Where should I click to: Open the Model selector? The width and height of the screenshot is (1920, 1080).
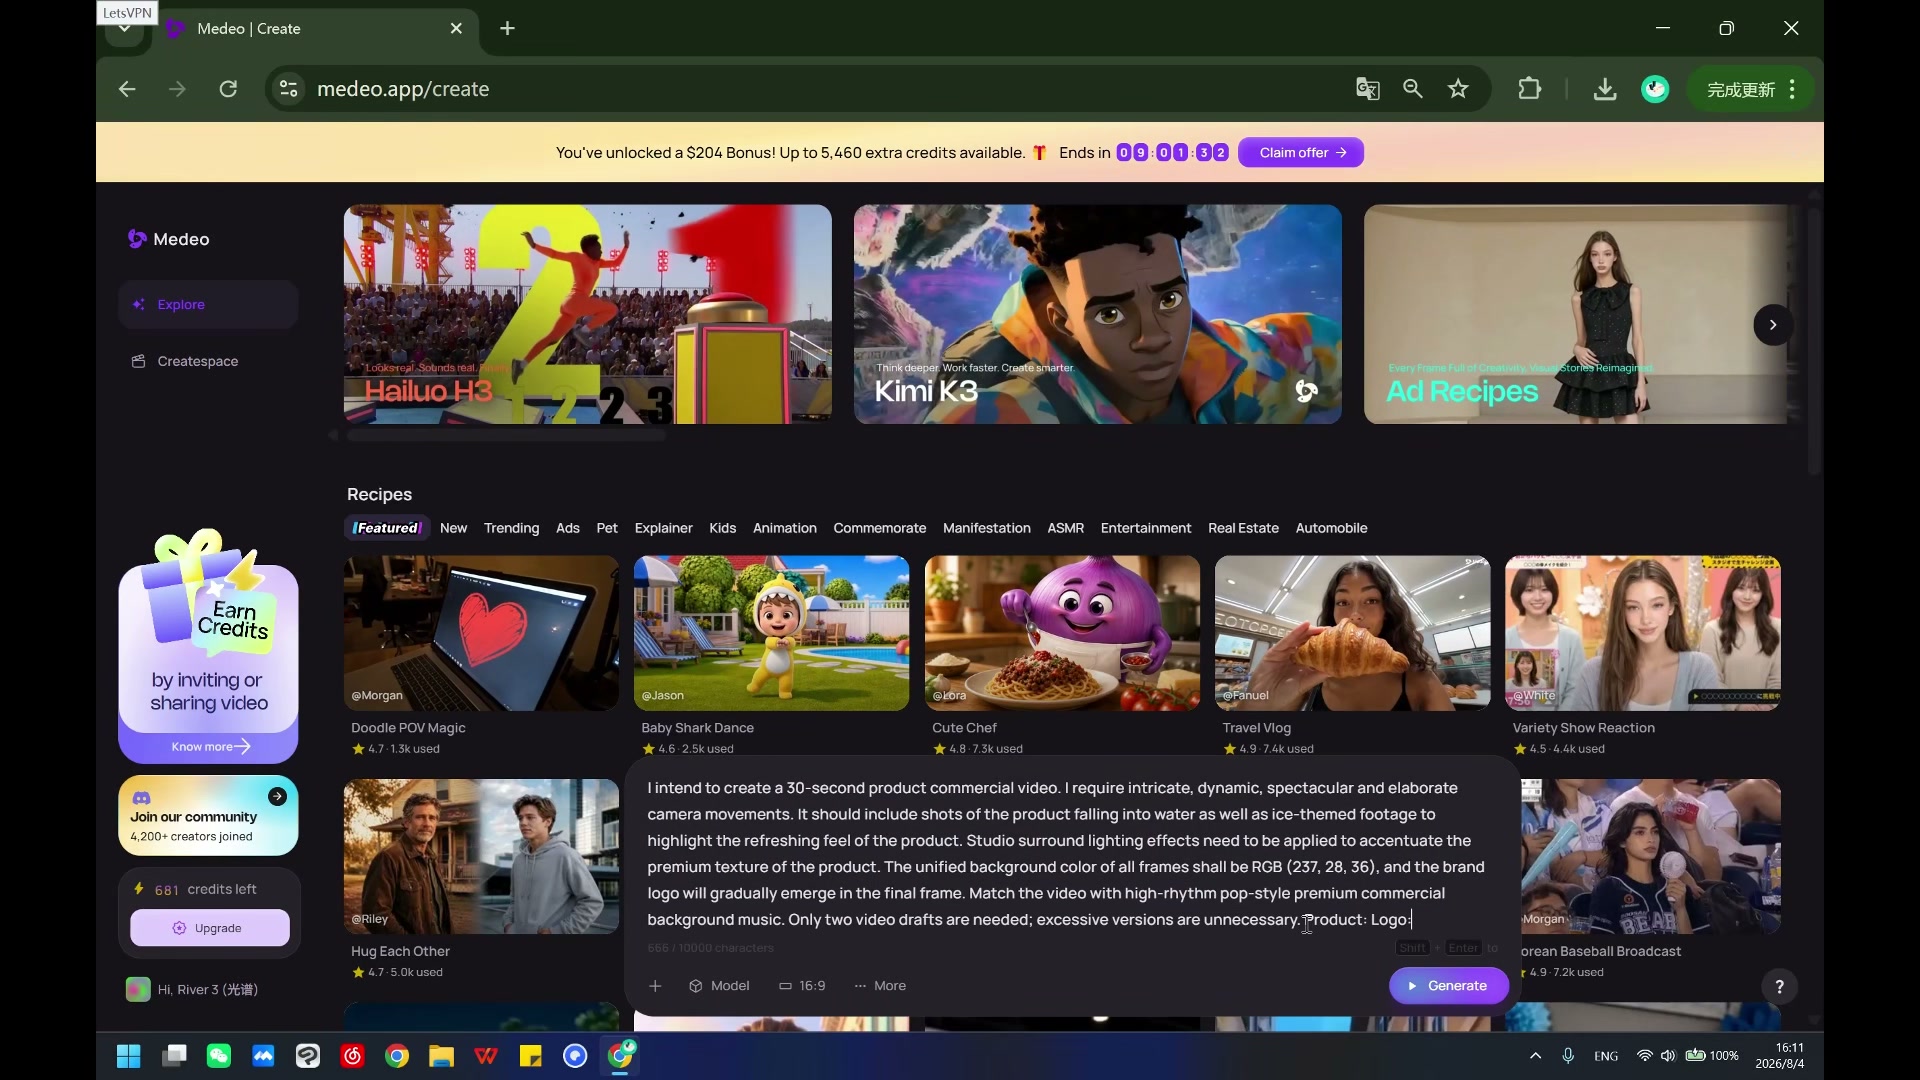pyautogui.click(x=719, y=986)
